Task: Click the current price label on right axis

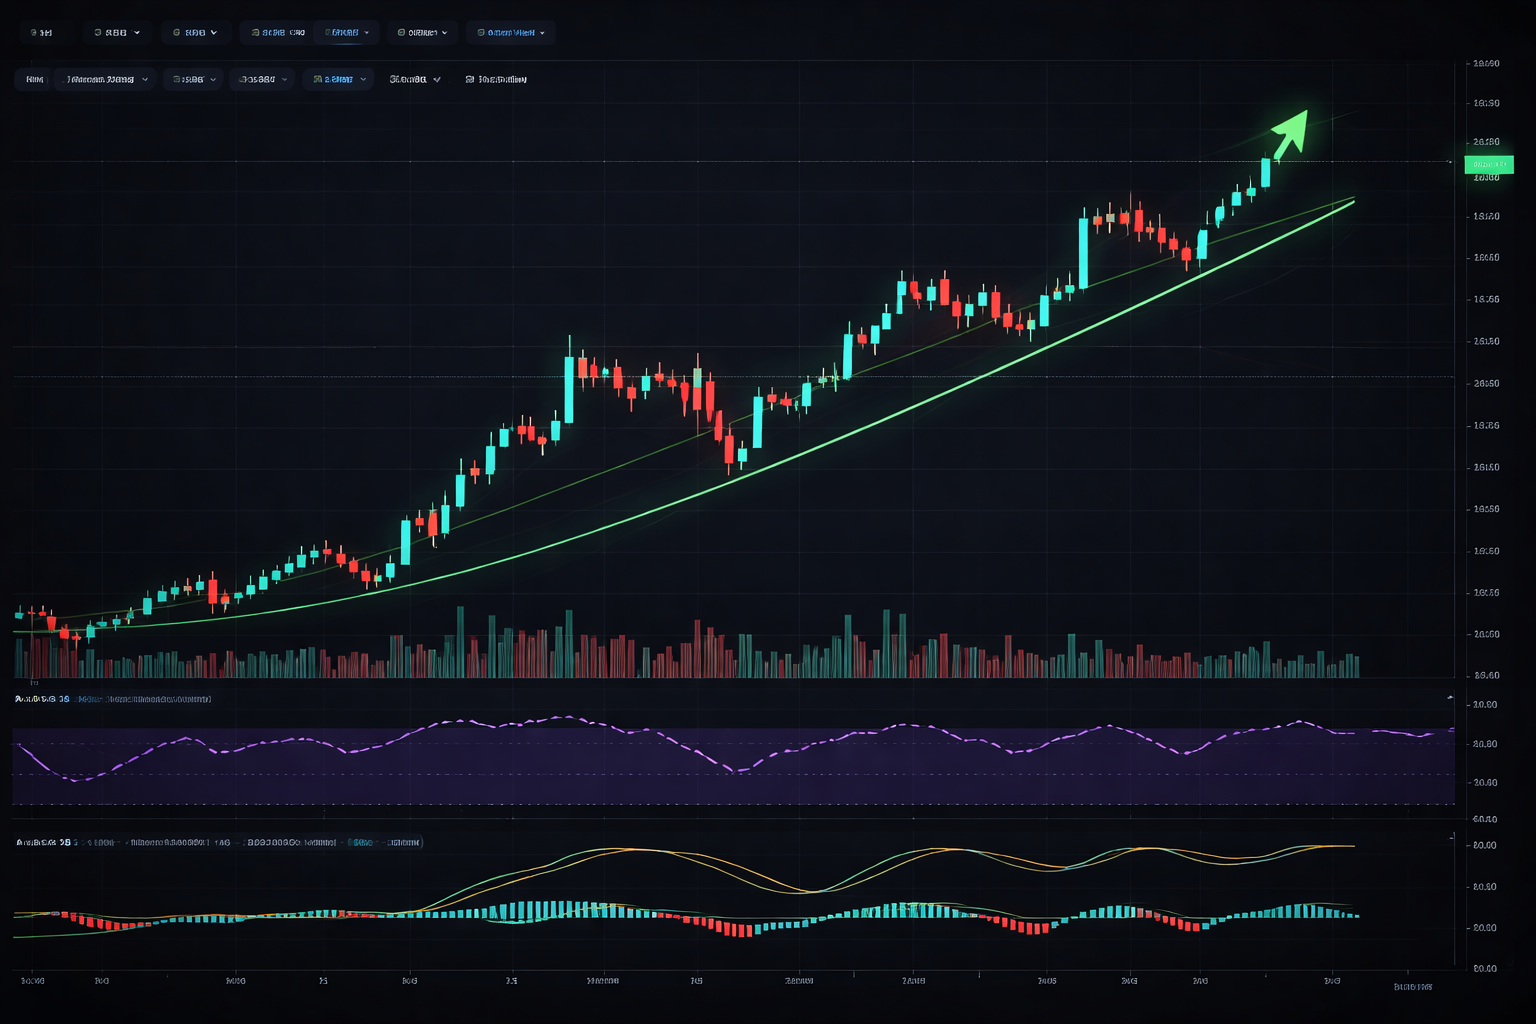Action: click(x=1487, y=164)
